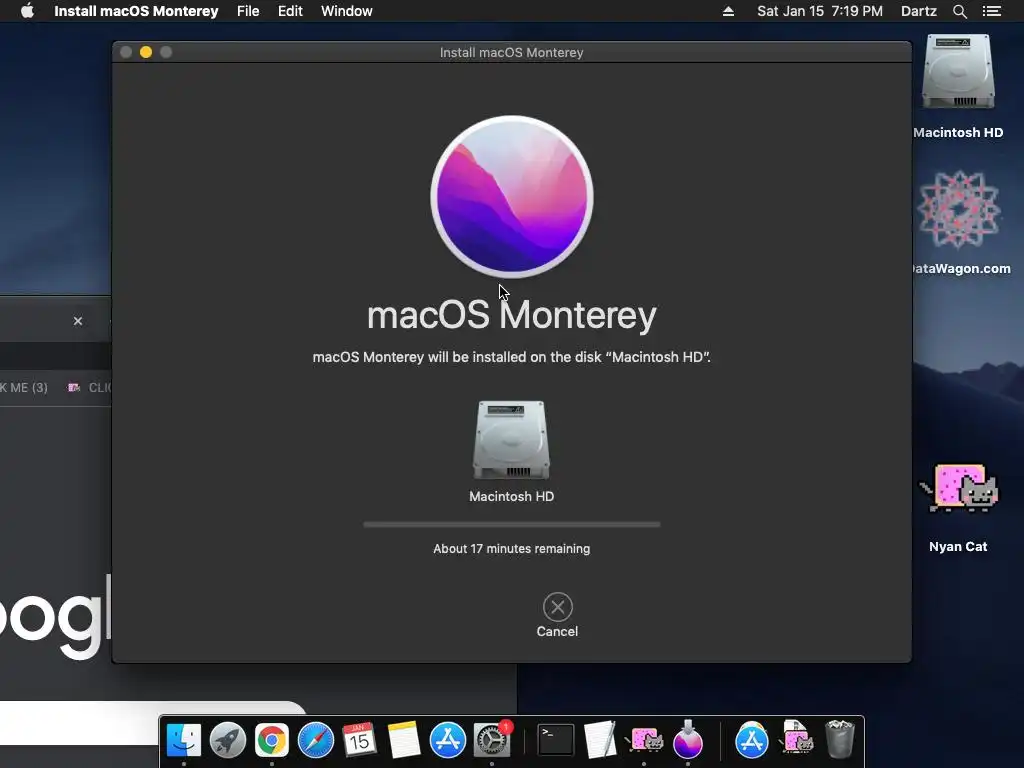Open Notes from the Dock
1024x768 pixels.
coord(404,740)
